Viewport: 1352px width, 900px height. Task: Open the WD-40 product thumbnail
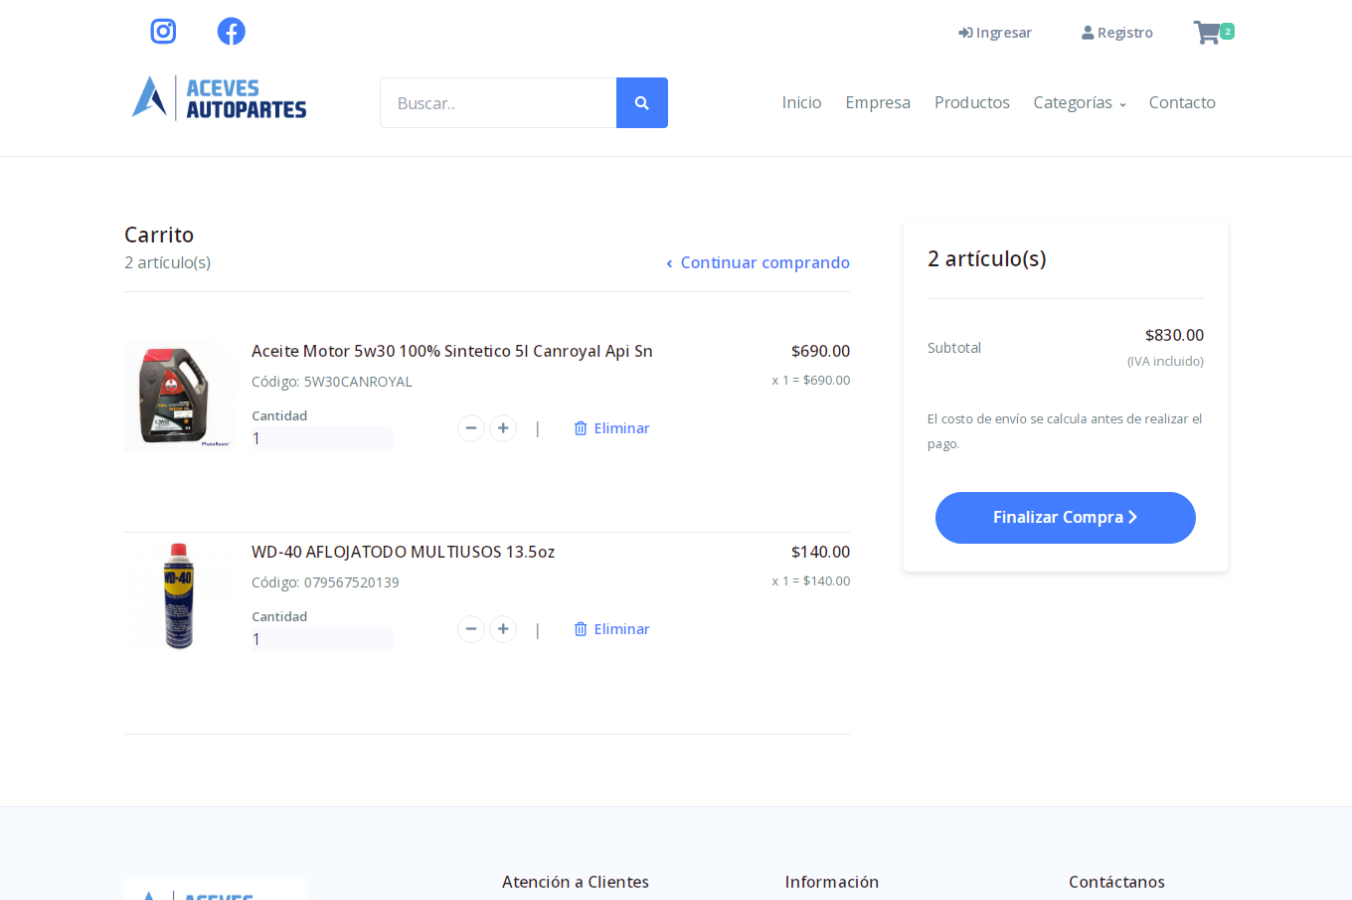[x=179, y=596]
